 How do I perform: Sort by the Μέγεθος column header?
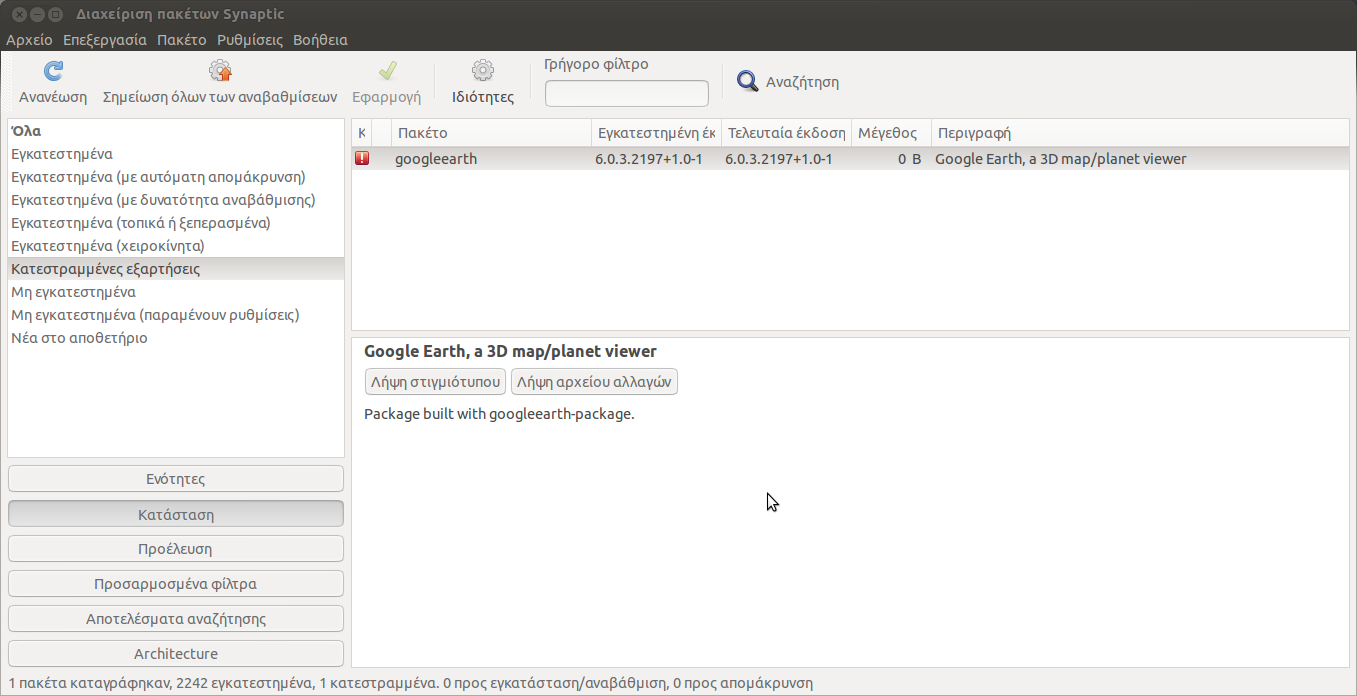[891, 133]
